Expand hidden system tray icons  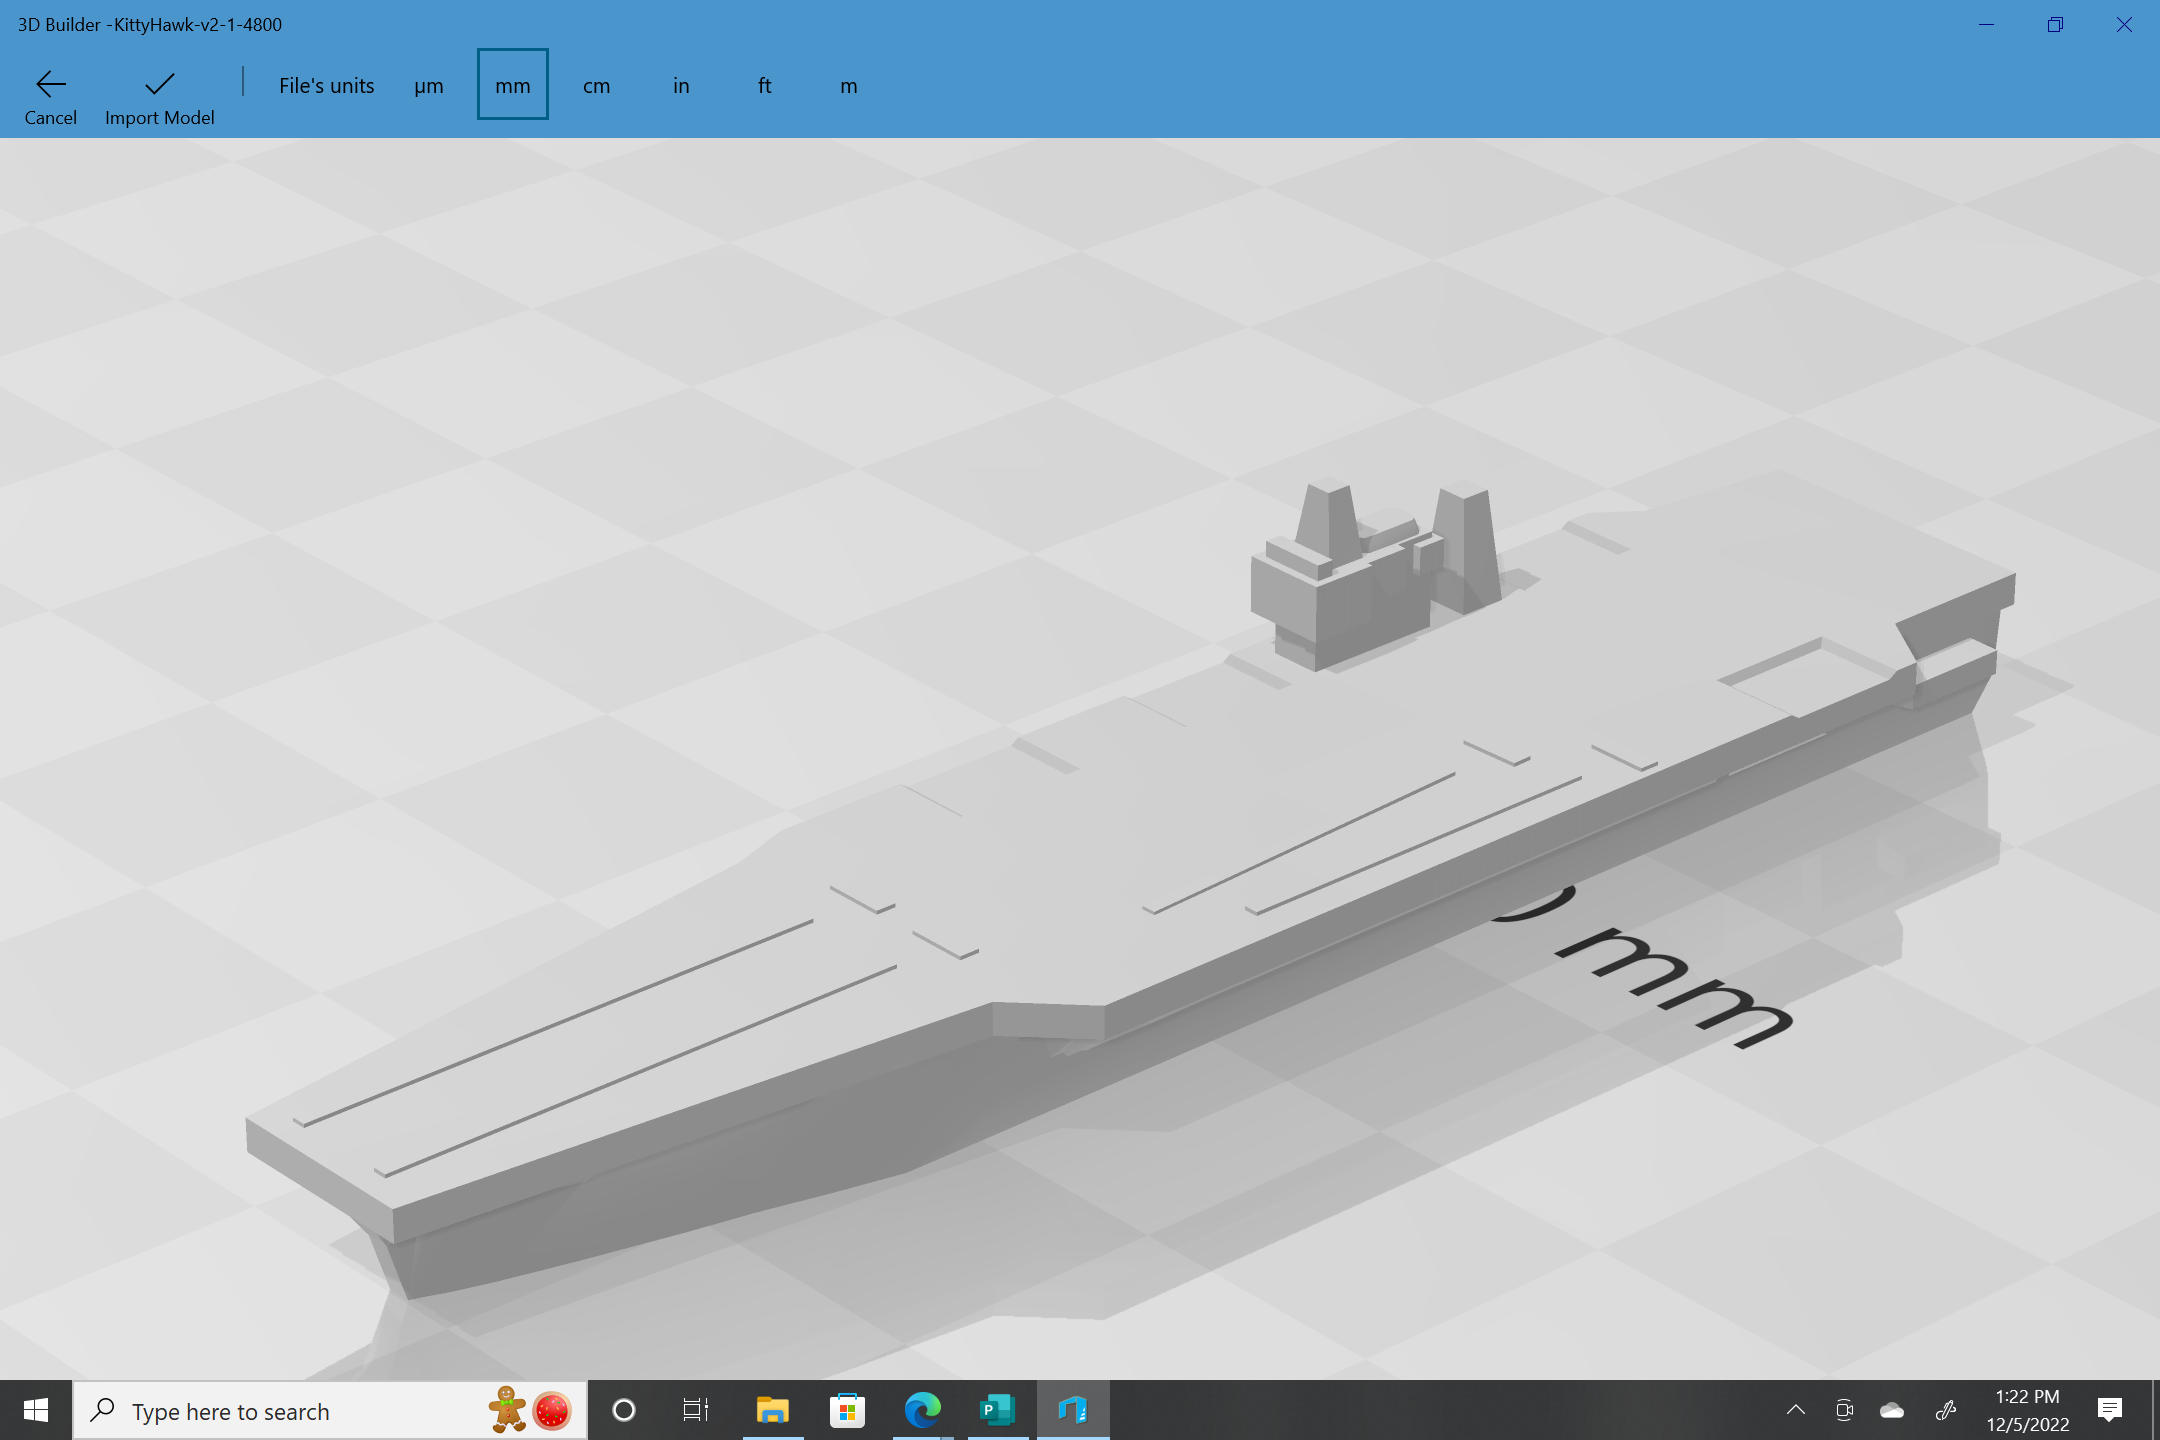1796,1410
